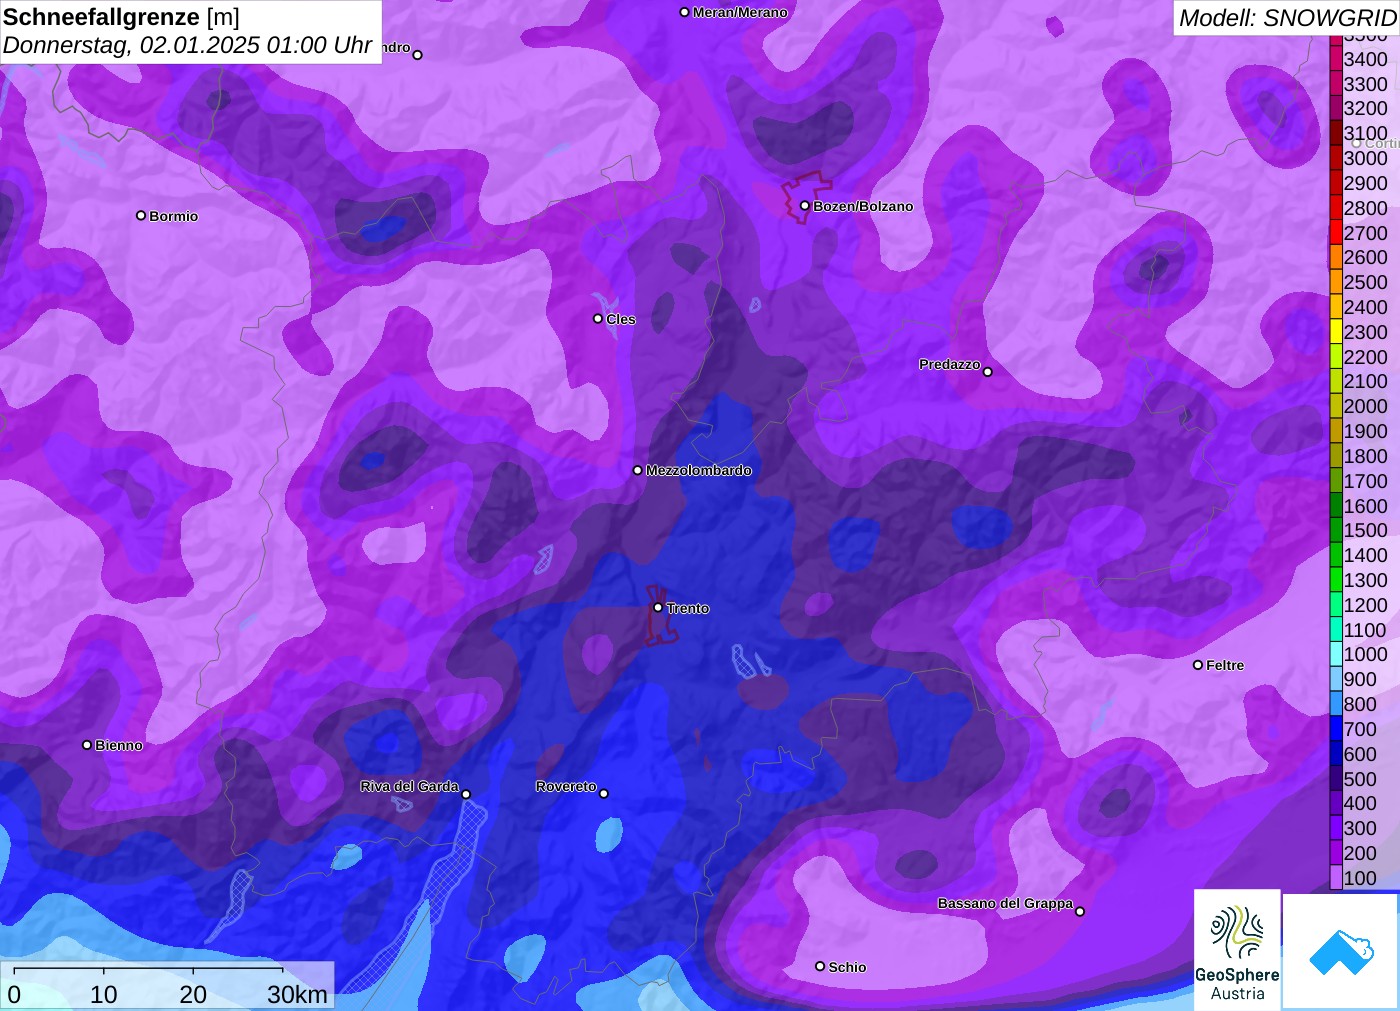Viewport: 1400px width, 1011px height.
Task: Click the Meran/Merano city label
Action: point(740,12)
